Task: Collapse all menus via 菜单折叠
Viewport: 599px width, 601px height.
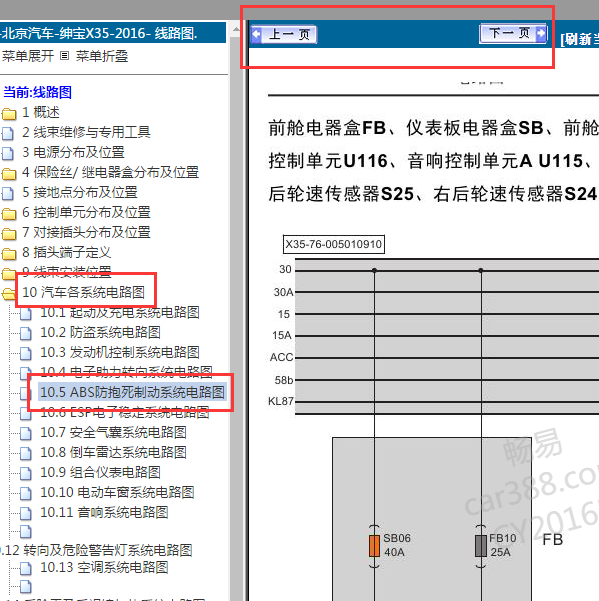Action: point(102,56)
